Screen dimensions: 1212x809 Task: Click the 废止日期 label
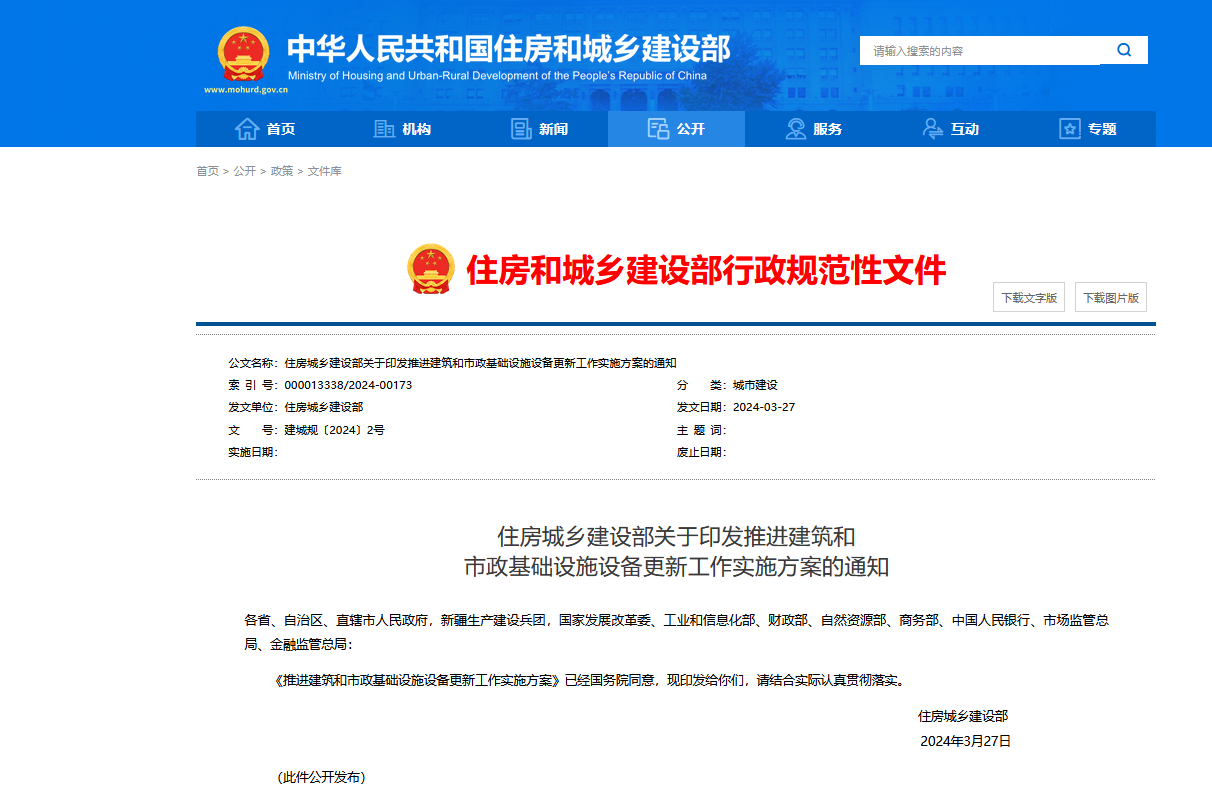pos(702,452)
